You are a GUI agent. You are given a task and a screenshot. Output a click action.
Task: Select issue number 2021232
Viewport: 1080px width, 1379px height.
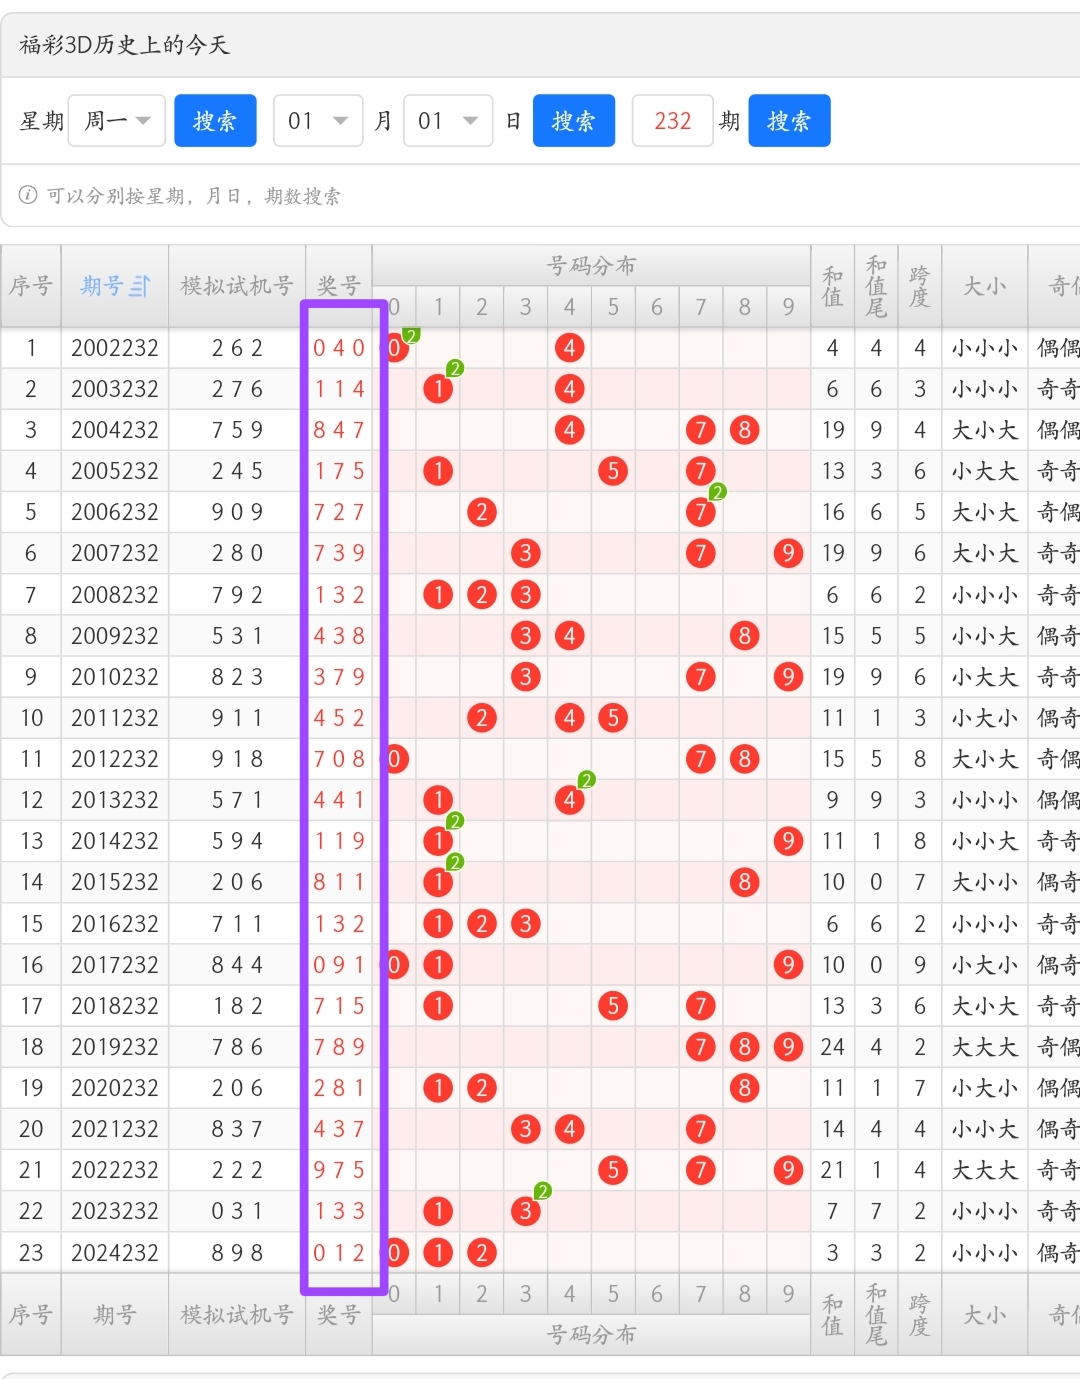(x=115, y=1129)
